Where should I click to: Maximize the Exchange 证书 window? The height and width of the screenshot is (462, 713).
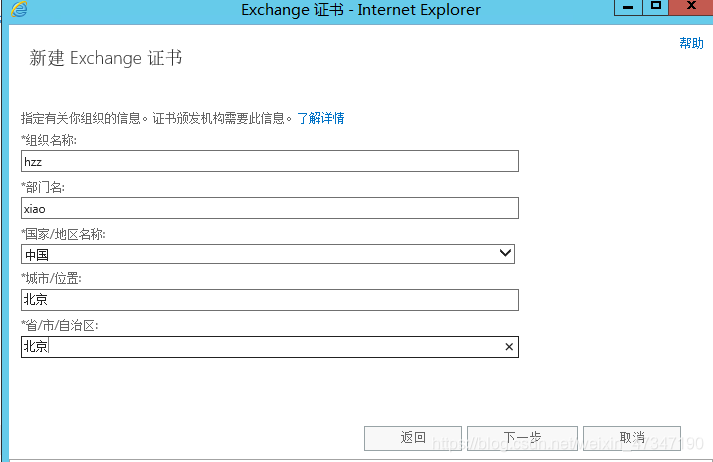656,7
